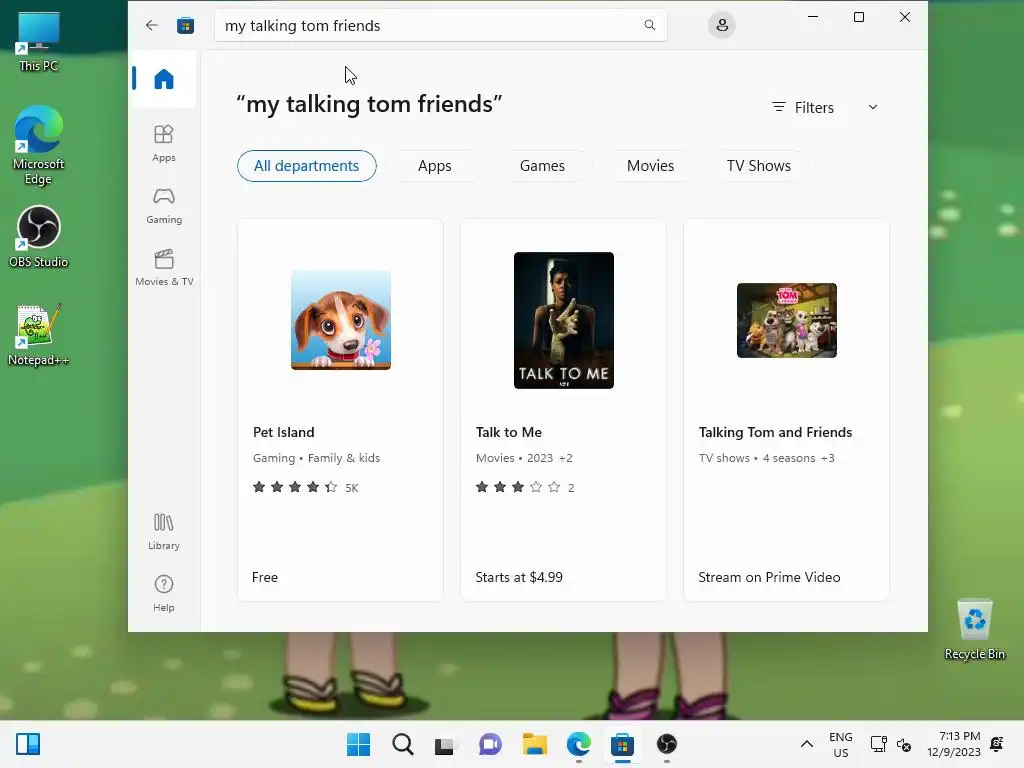Expand the Filters dropdown

(x=825, y=108)
